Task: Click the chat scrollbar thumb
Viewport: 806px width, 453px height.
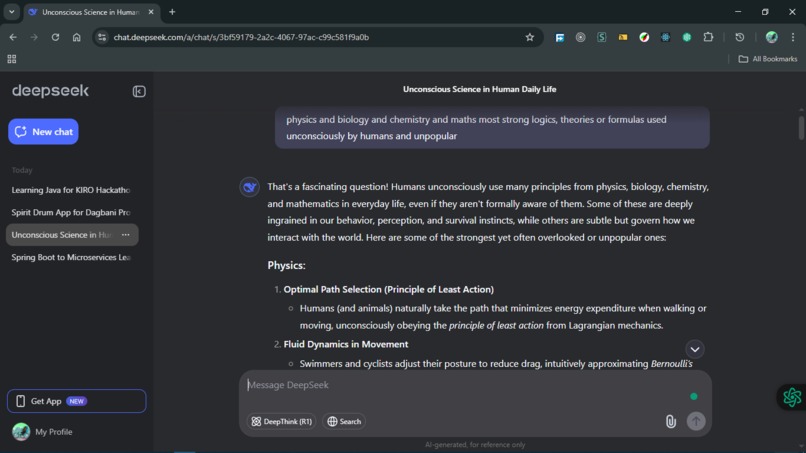Action: (x=801, y=126)
